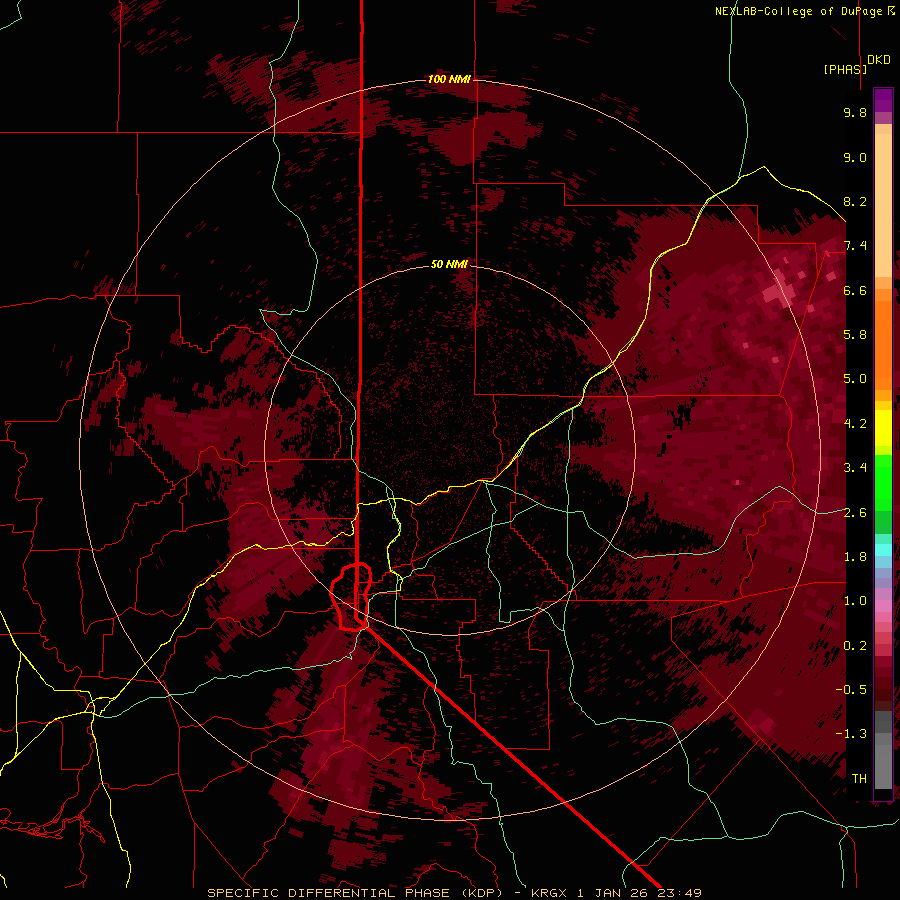This screenshot has height=900, width=900.
Task: Click the 2.6 scale value
Action: (x=855, y=513)
